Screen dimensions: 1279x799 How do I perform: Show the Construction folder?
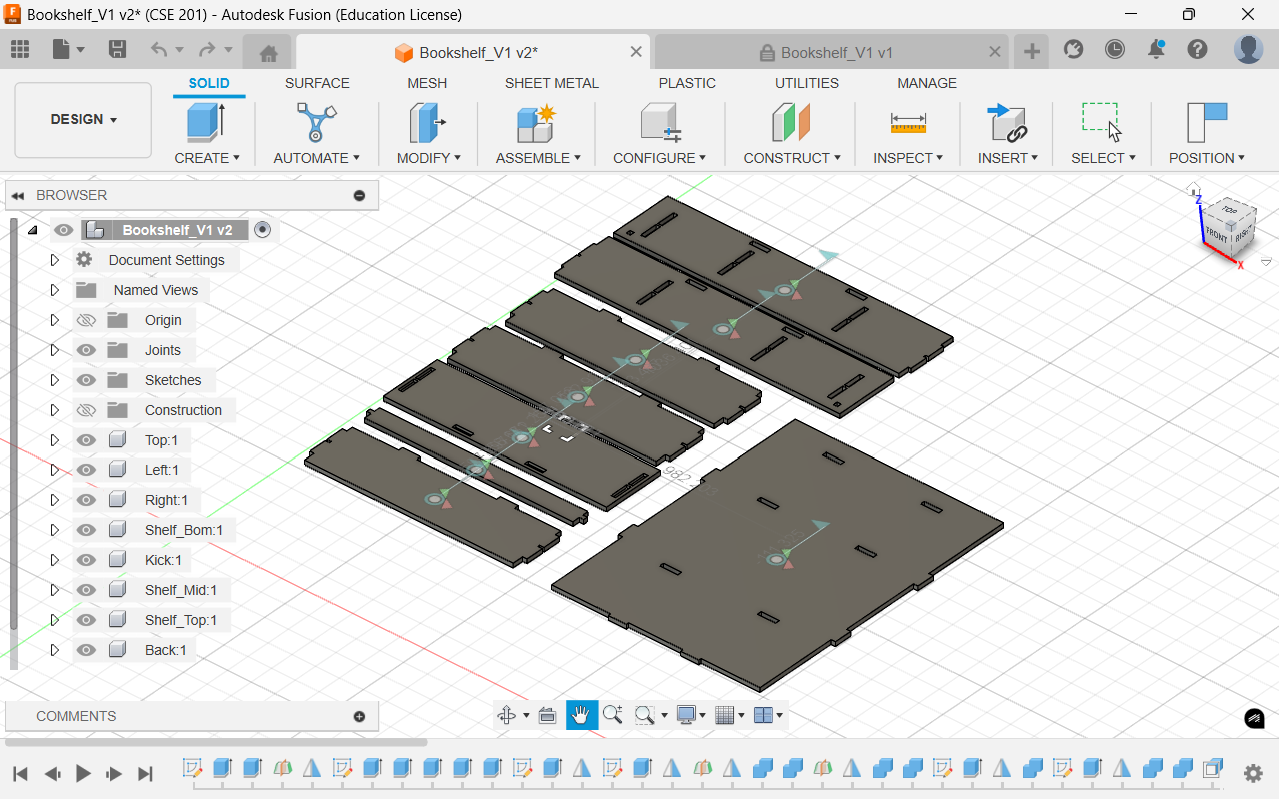click(86, 410)
